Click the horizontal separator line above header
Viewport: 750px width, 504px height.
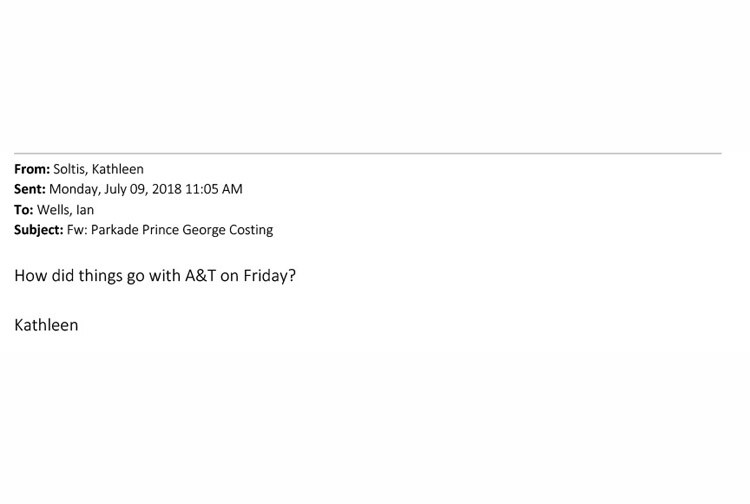coord(367,153)
